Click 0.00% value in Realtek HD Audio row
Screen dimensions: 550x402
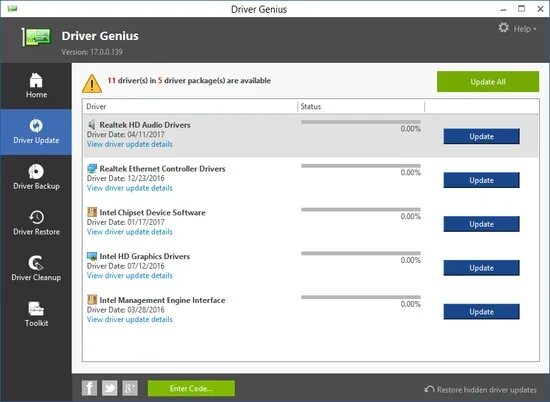410,129
